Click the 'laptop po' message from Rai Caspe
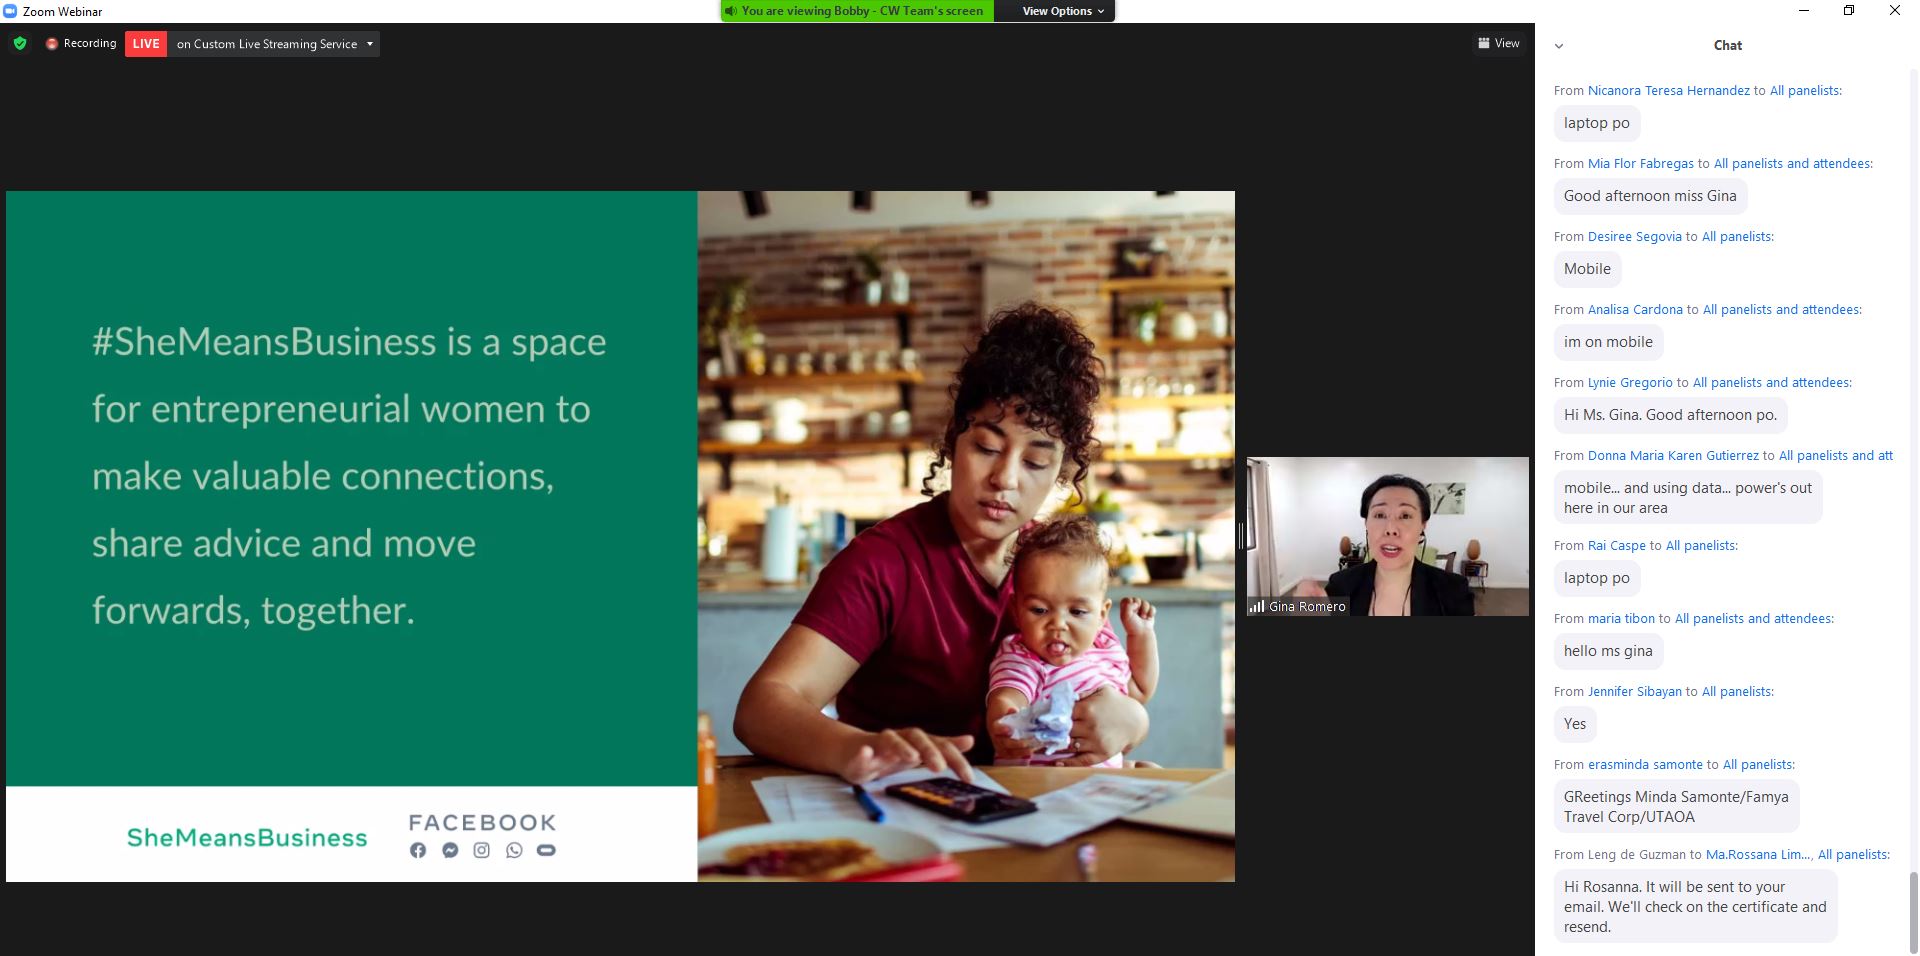The width and height of the screenshot is (1920, 956). [1596, 578]
